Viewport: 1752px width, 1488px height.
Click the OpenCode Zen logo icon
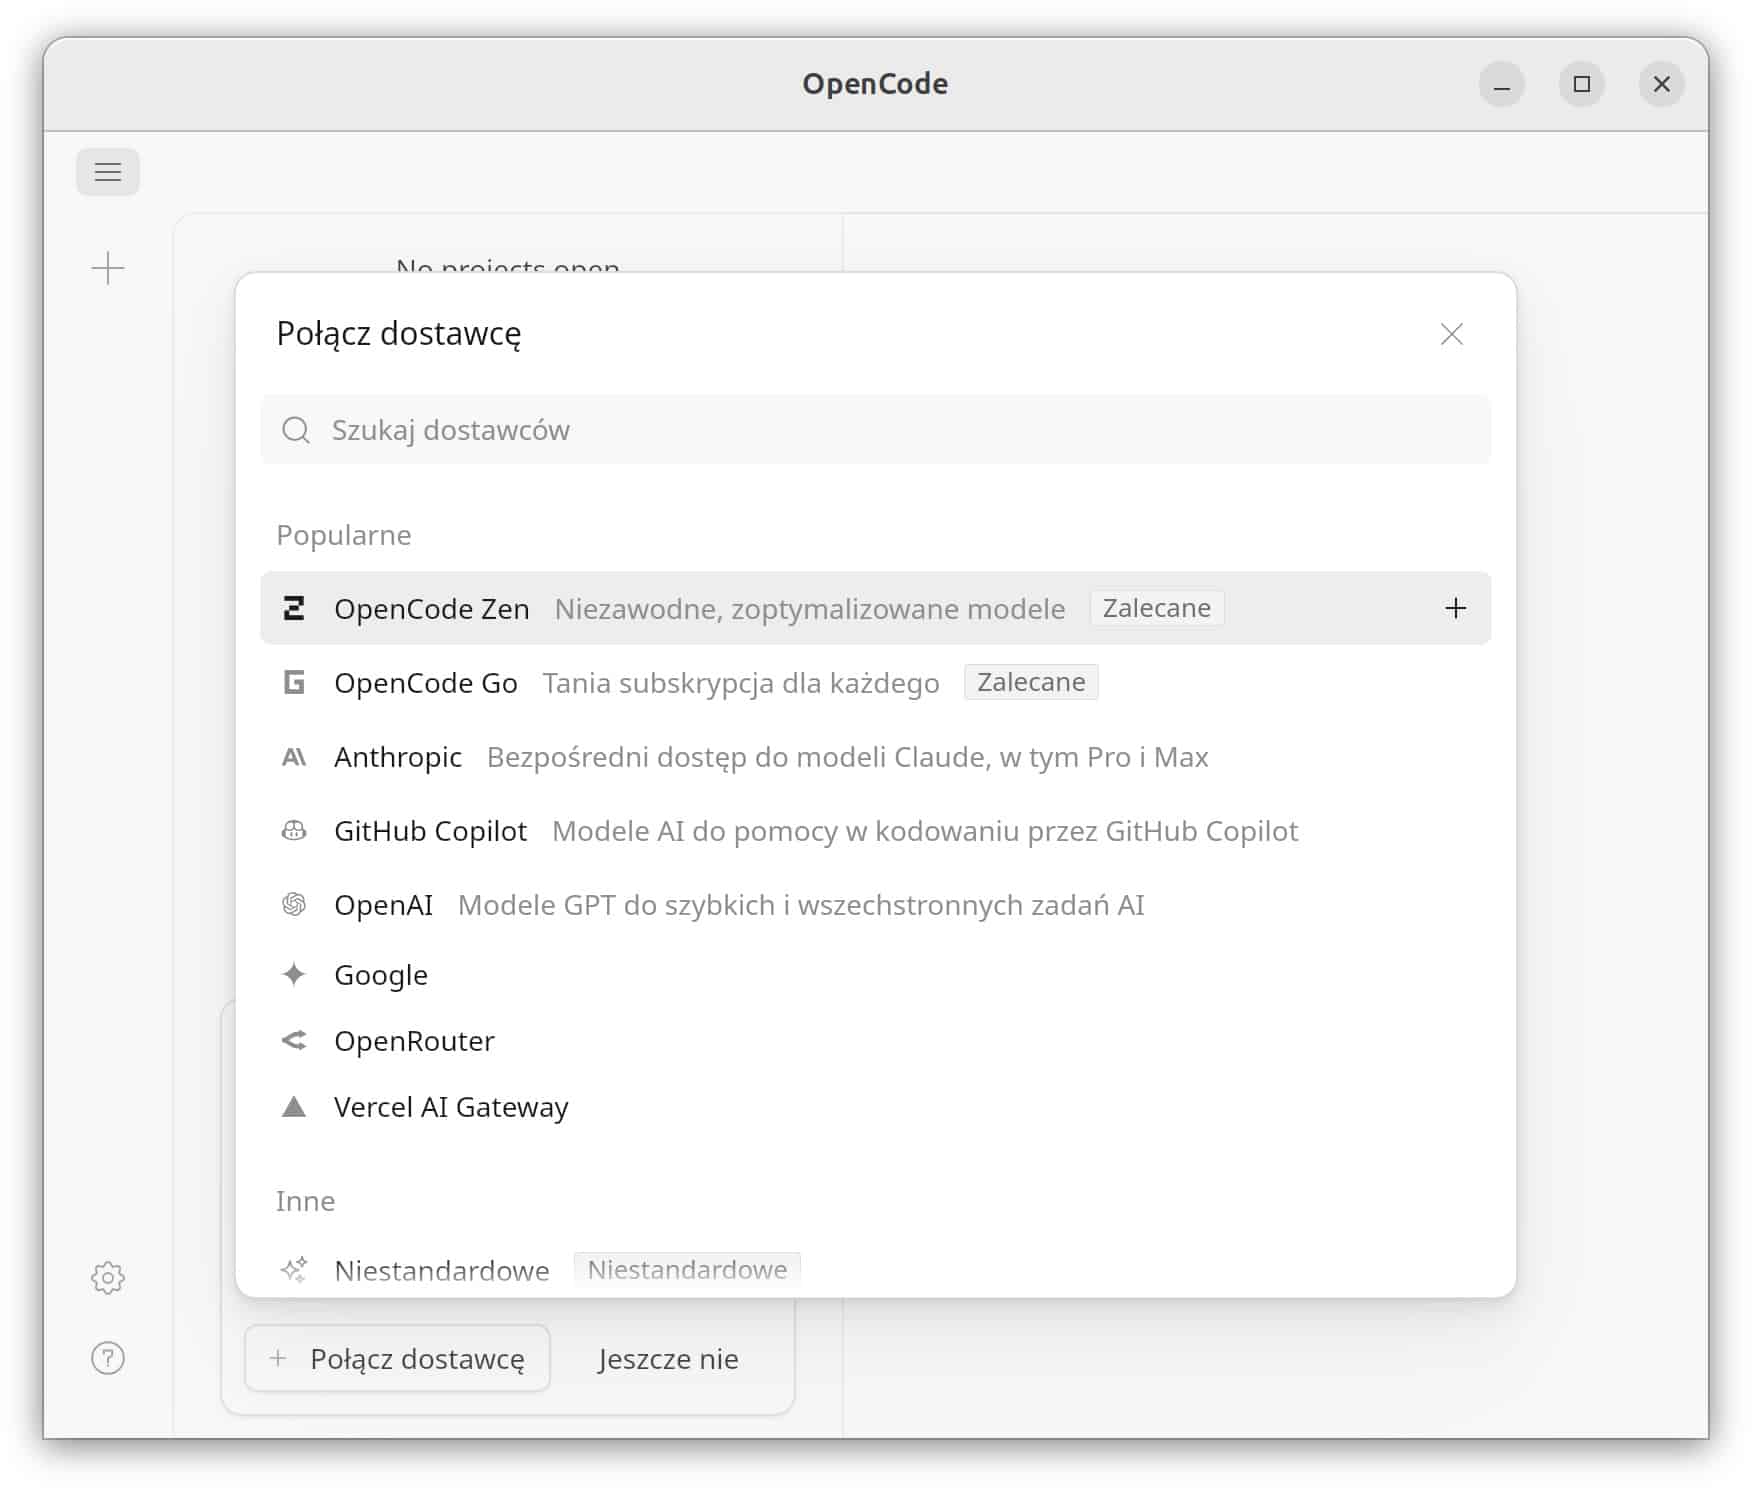tap(294, 608)
